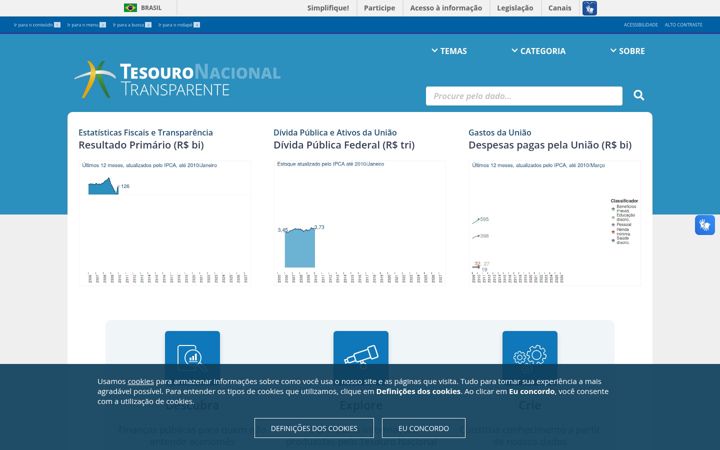Click the Despesas pagas line chart
Screen dimensions: 720x450
[x=555, y=223]
